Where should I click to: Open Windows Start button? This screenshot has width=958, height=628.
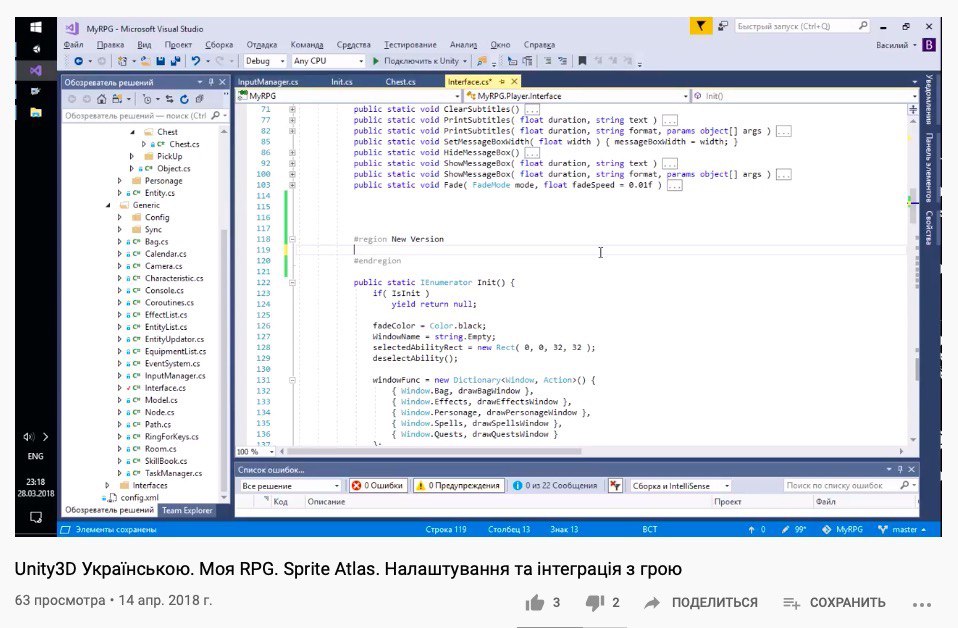(x=35, y=27)
